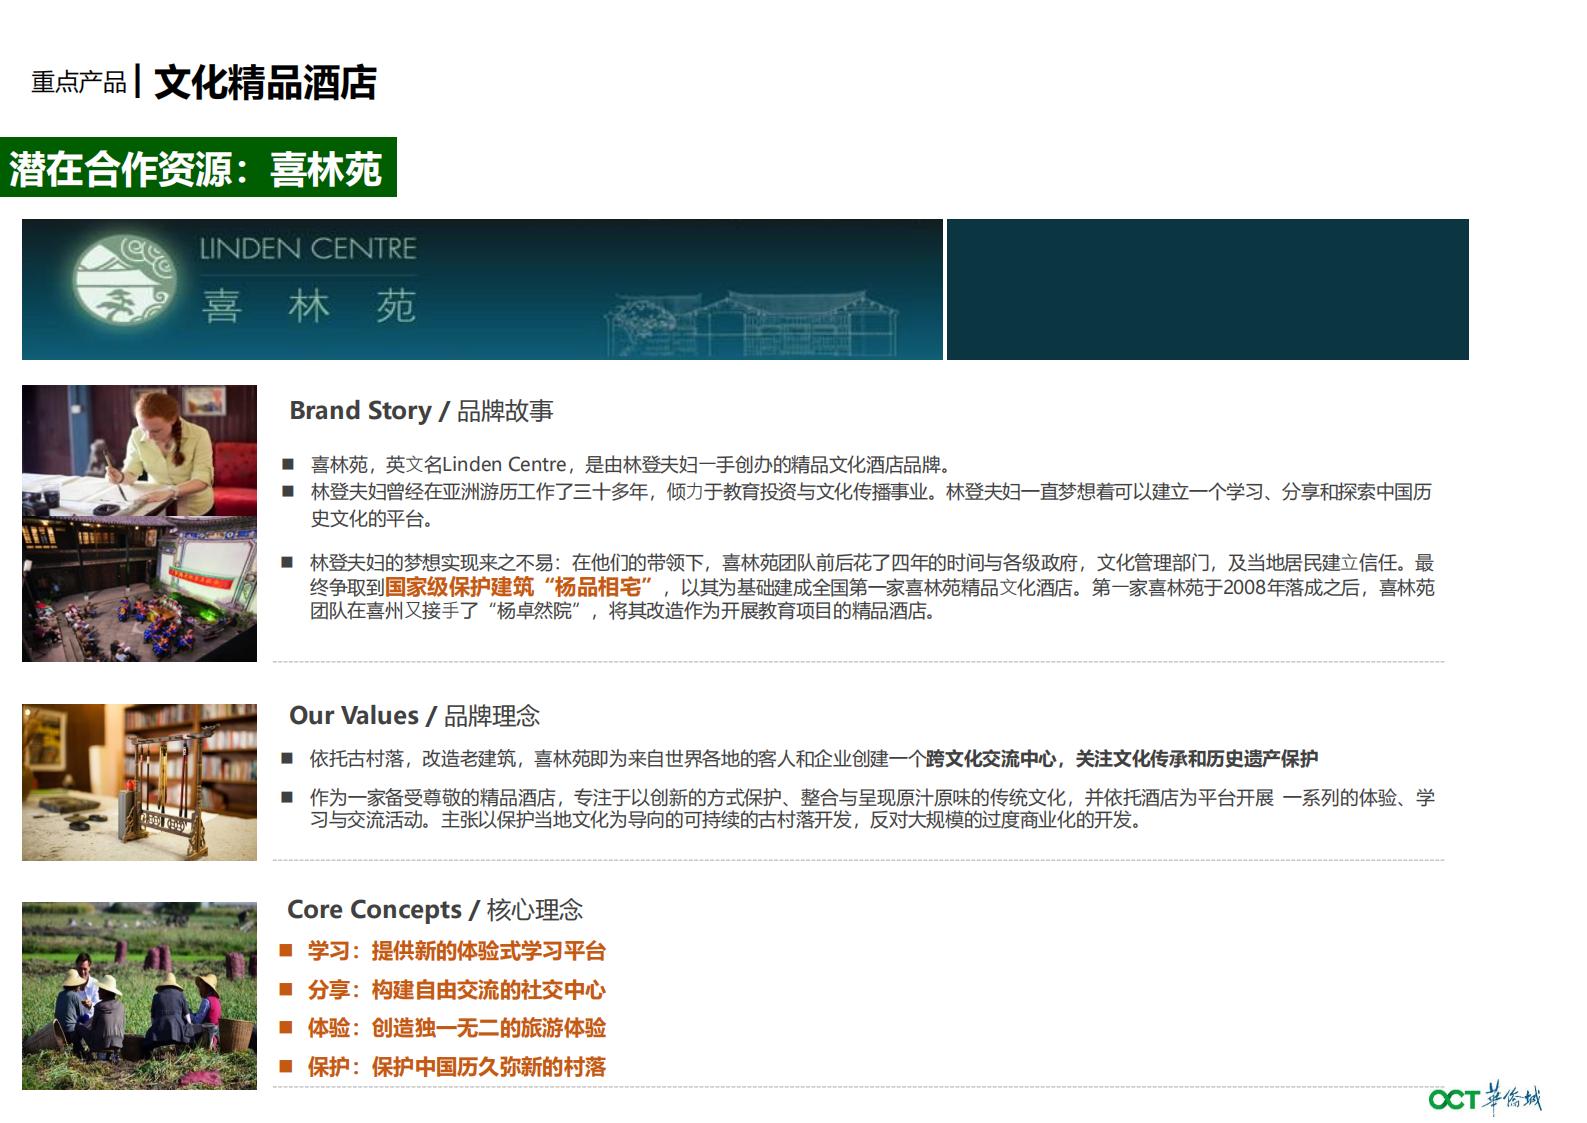Click the OCT 华侨城 logo
Screen dimensions: 1587x1123
1485,1098
